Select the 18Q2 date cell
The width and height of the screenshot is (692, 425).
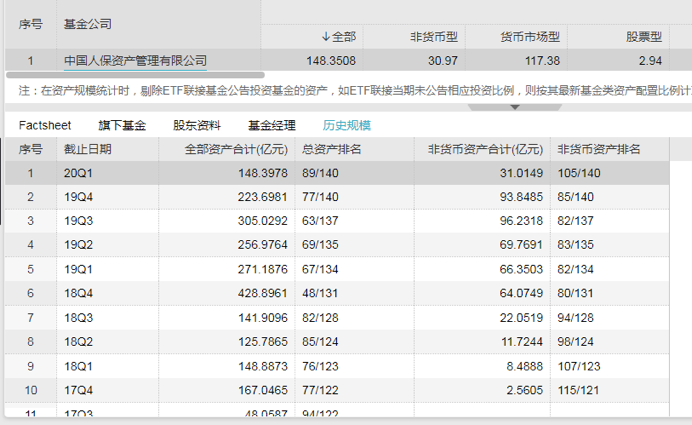78,342
